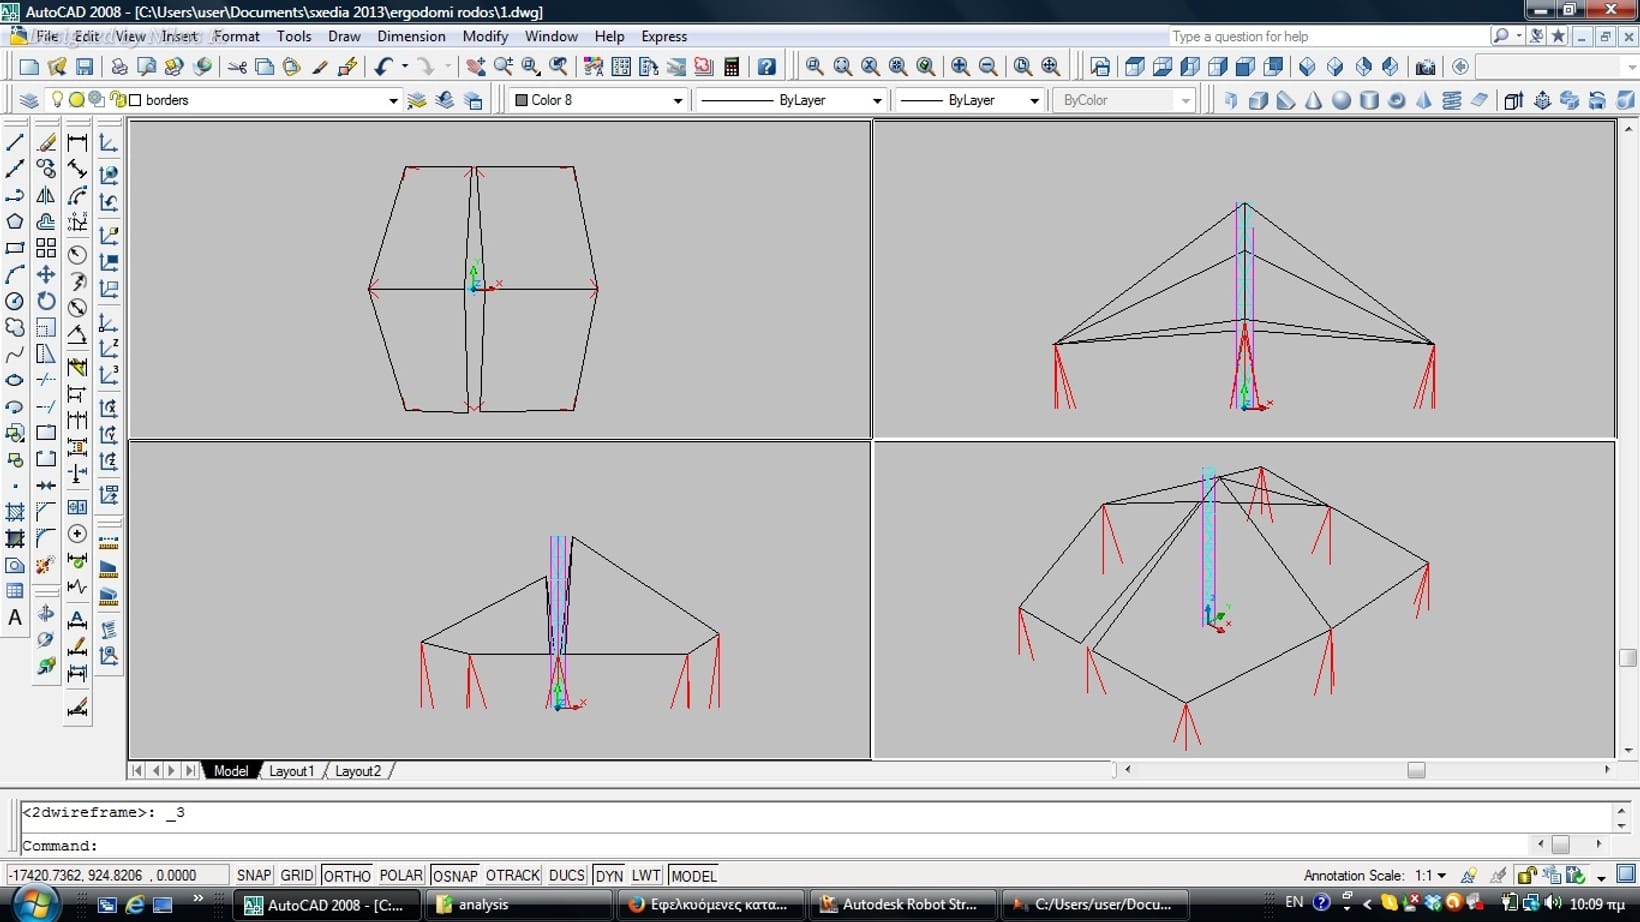Select the Line tool in Draw toolbar
This screenshot has height=922, width=1640.
[15, 143]
